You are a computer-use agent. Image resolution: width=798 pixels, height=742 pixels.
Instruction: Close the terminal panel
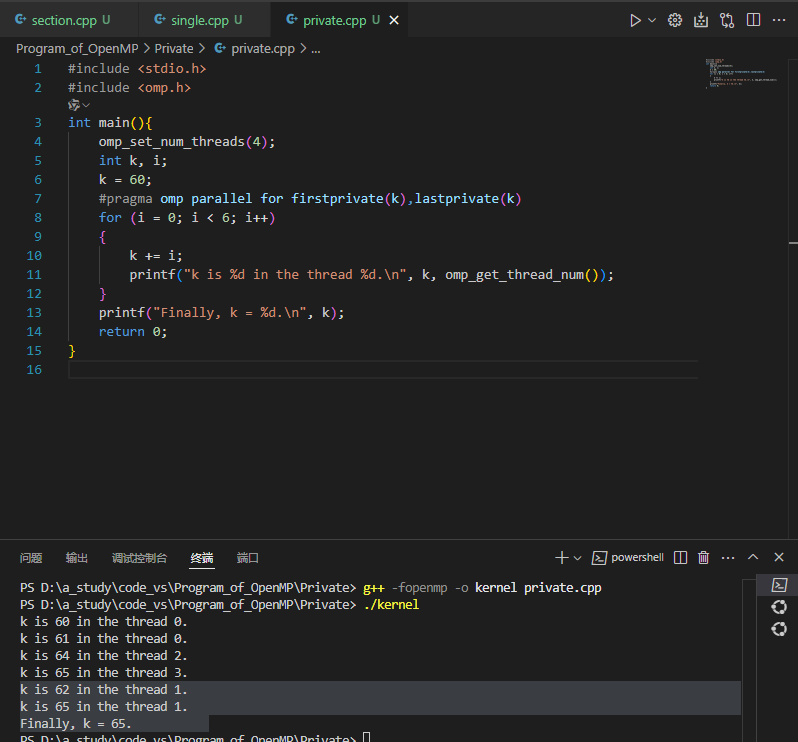click(x=779, y=557)
